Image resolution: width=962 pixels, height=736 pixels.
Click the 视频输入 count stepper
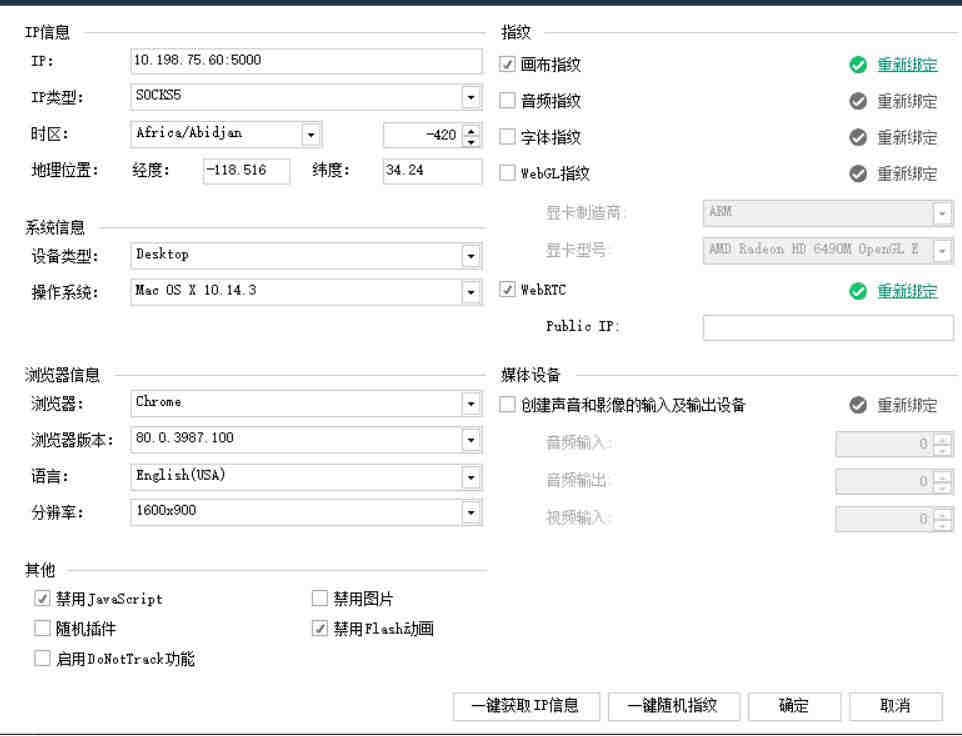pos(943,518)
